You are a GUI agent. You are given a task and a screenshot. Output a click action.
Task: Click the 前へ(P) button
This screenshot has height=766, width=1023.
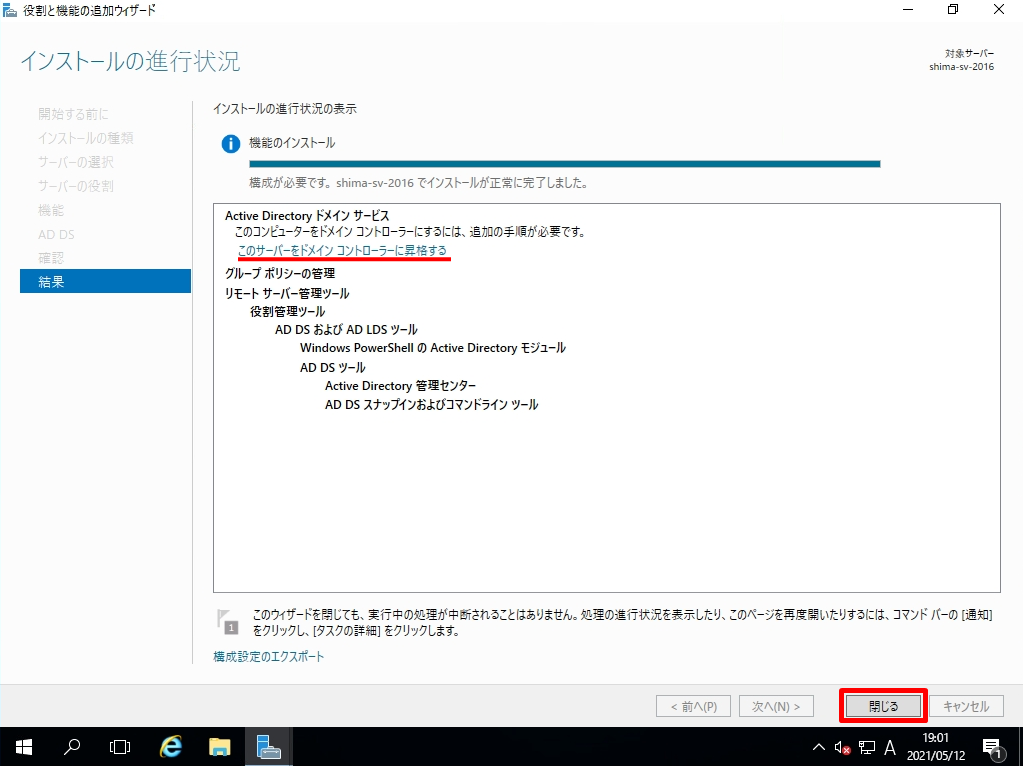(x=694, y=706)
